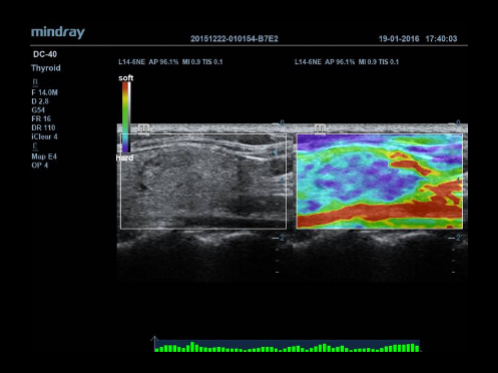Click the green pressure quality bar graph

pyautogui.click(x=287, y=347)
